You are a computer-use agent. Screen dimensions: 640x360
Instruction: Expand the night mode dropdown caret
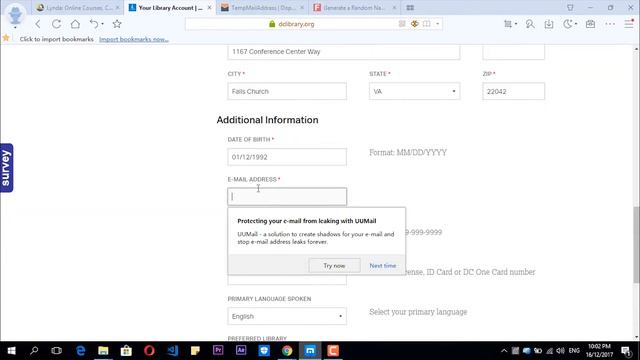576,24
